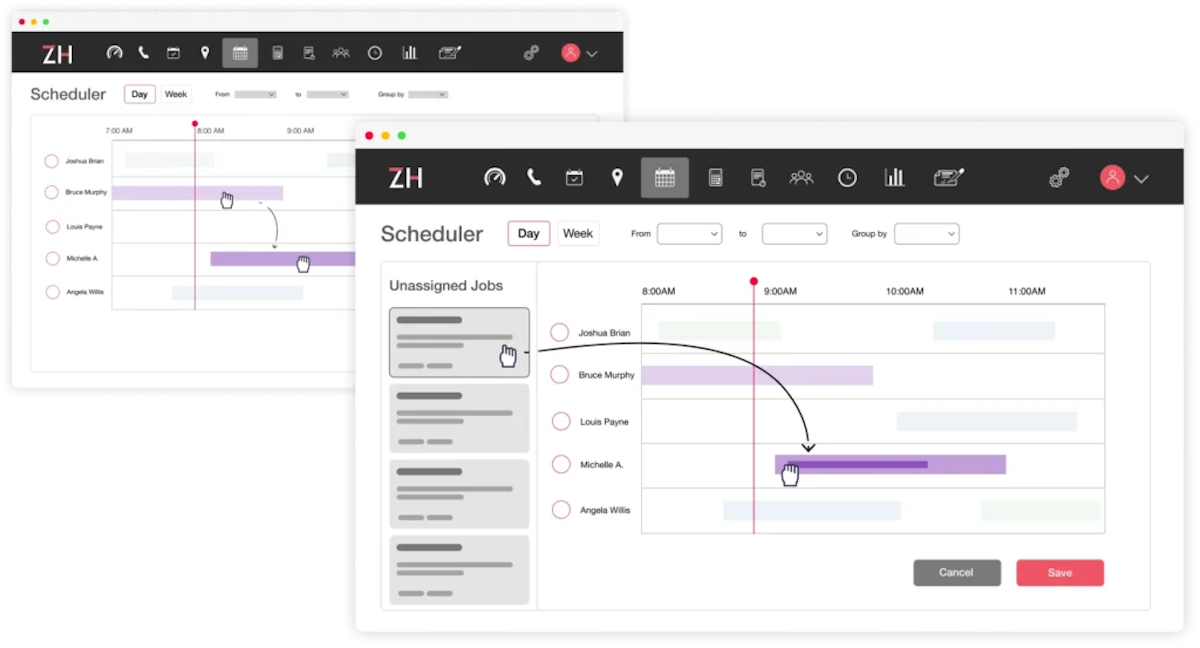The height and width of the screenshot is (648, 1200).
Task: Click the invoice document icon in back window
Action: (x=309, y=53)
